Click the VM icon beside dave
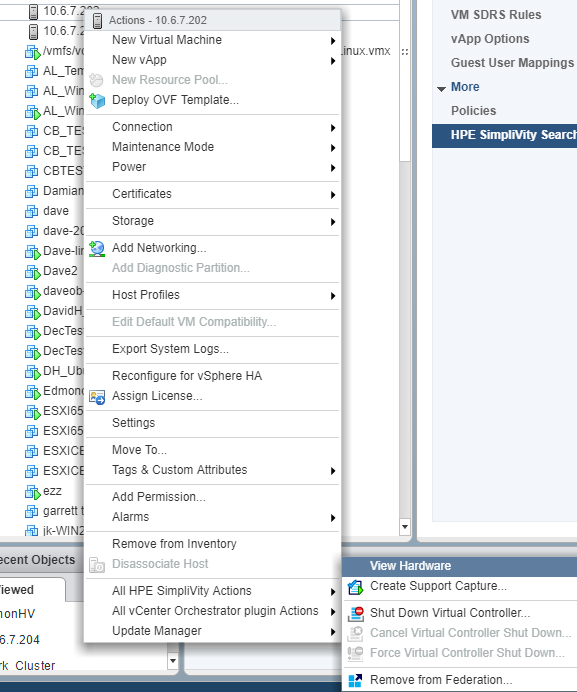This screenshot has height=692, width=577. pyautogui.click(x=31, y=211)
